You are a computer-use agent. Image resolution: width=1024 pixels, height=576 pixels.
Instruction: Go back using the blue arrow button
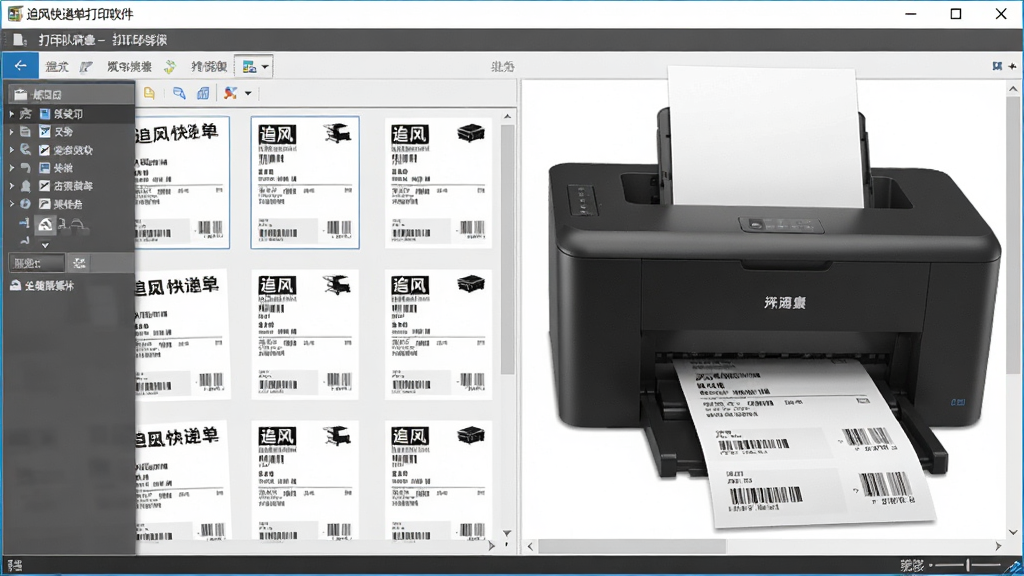(x=20, y=66)
